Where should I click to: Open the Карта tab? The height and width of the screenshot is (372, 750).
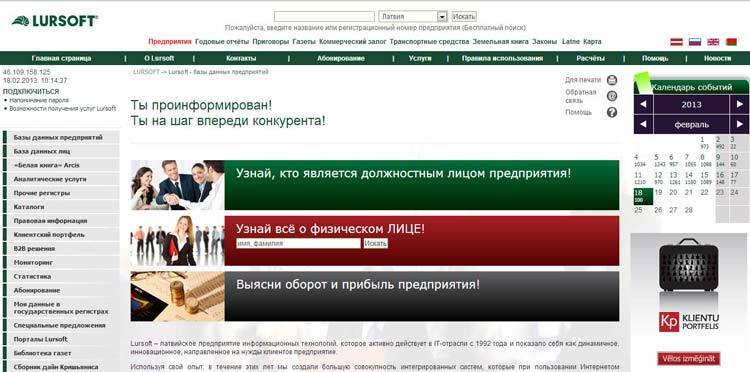592,42
